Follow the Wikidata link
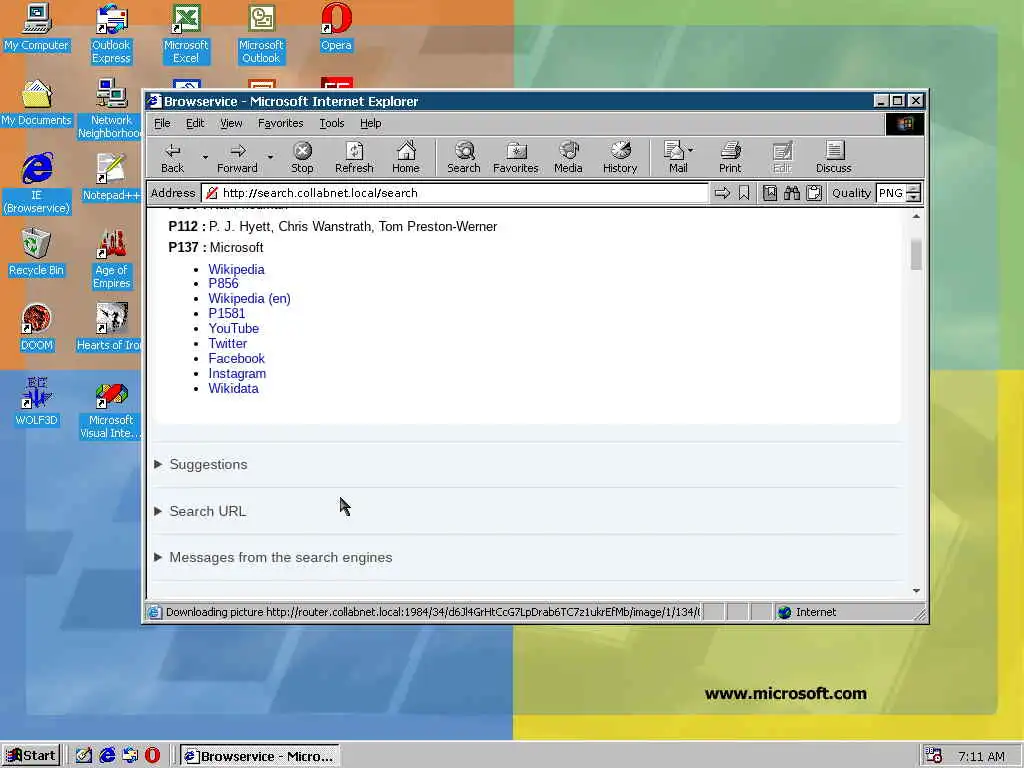This screenshot has height=768, width=1024. click(x=233, y=389)
